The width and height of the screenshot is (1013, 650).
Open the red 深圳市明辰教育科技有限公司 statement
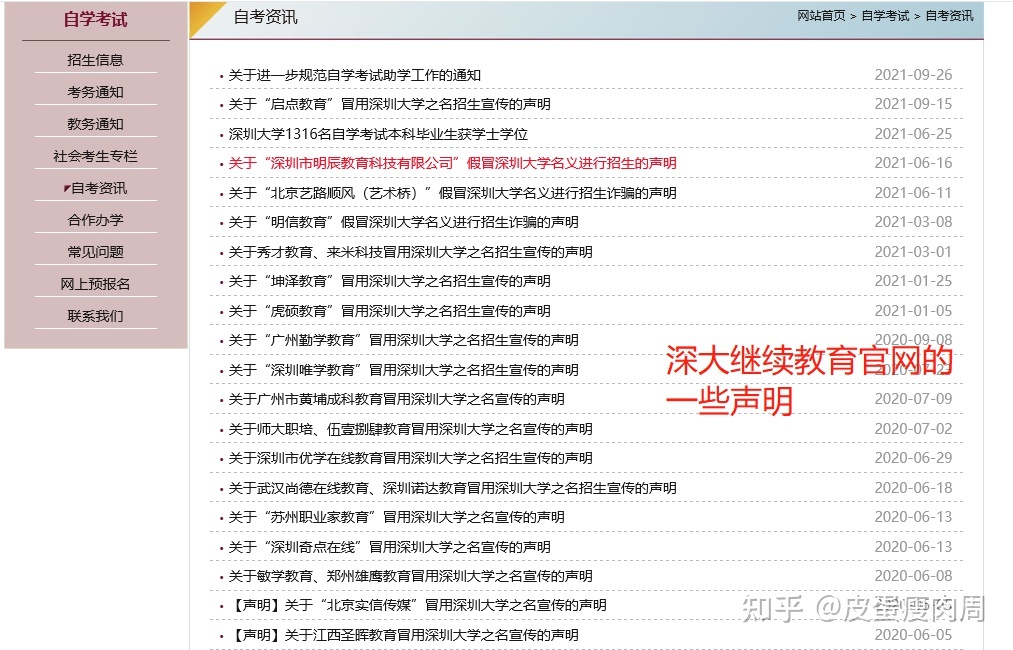point(452,163)
